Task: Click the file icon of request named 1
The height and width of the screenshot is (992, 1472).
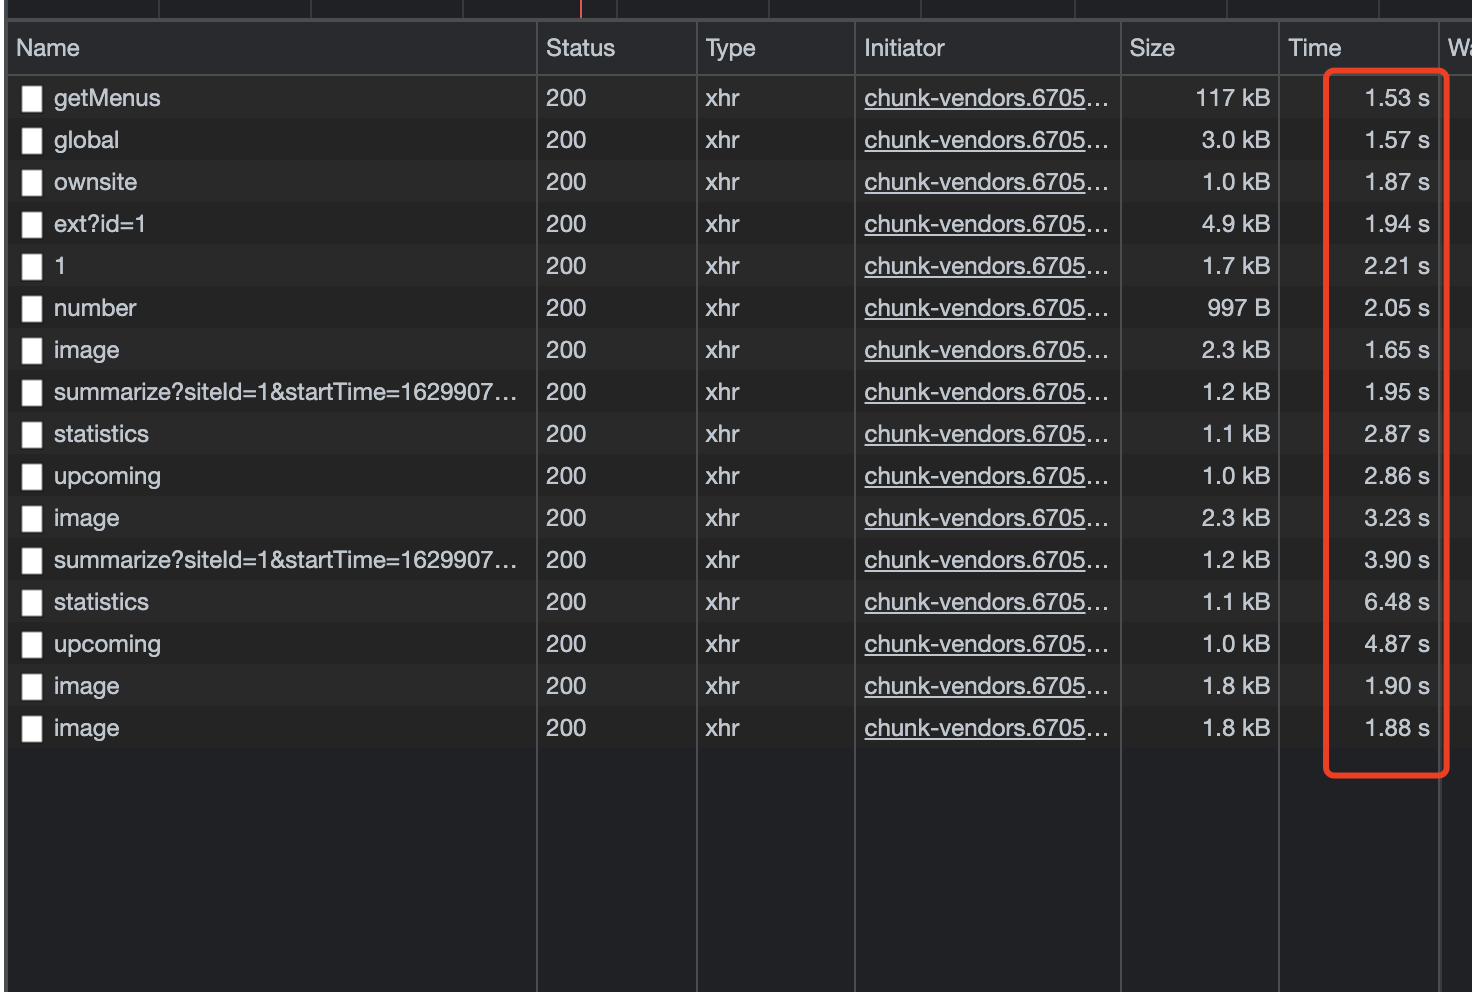Action: (x=32, y=266)
